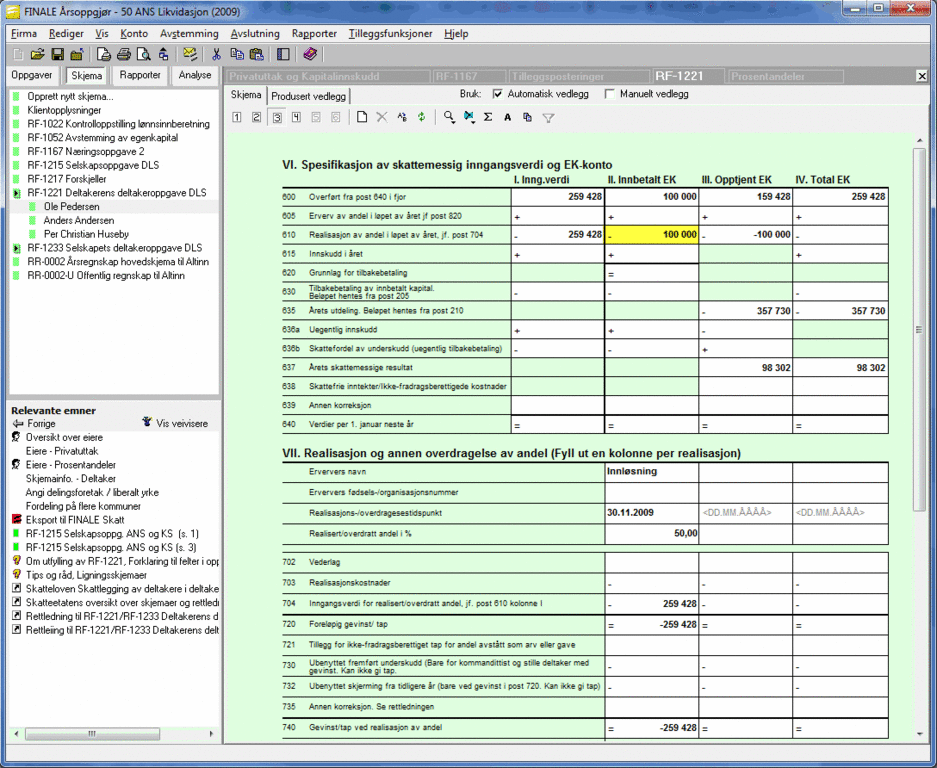
Task: Switch to the Rapporter panel tab
Action: click(140, 75)
